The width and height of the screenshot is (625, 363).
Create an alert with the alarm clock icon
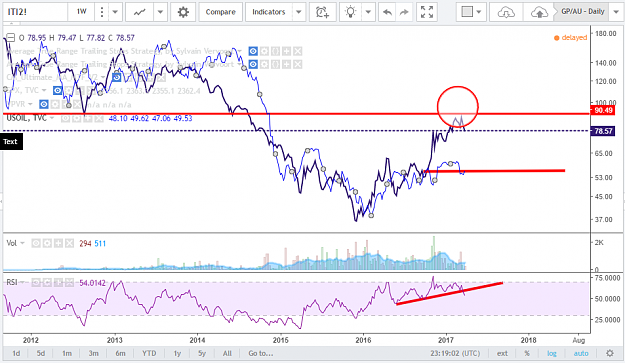[322, 12]
